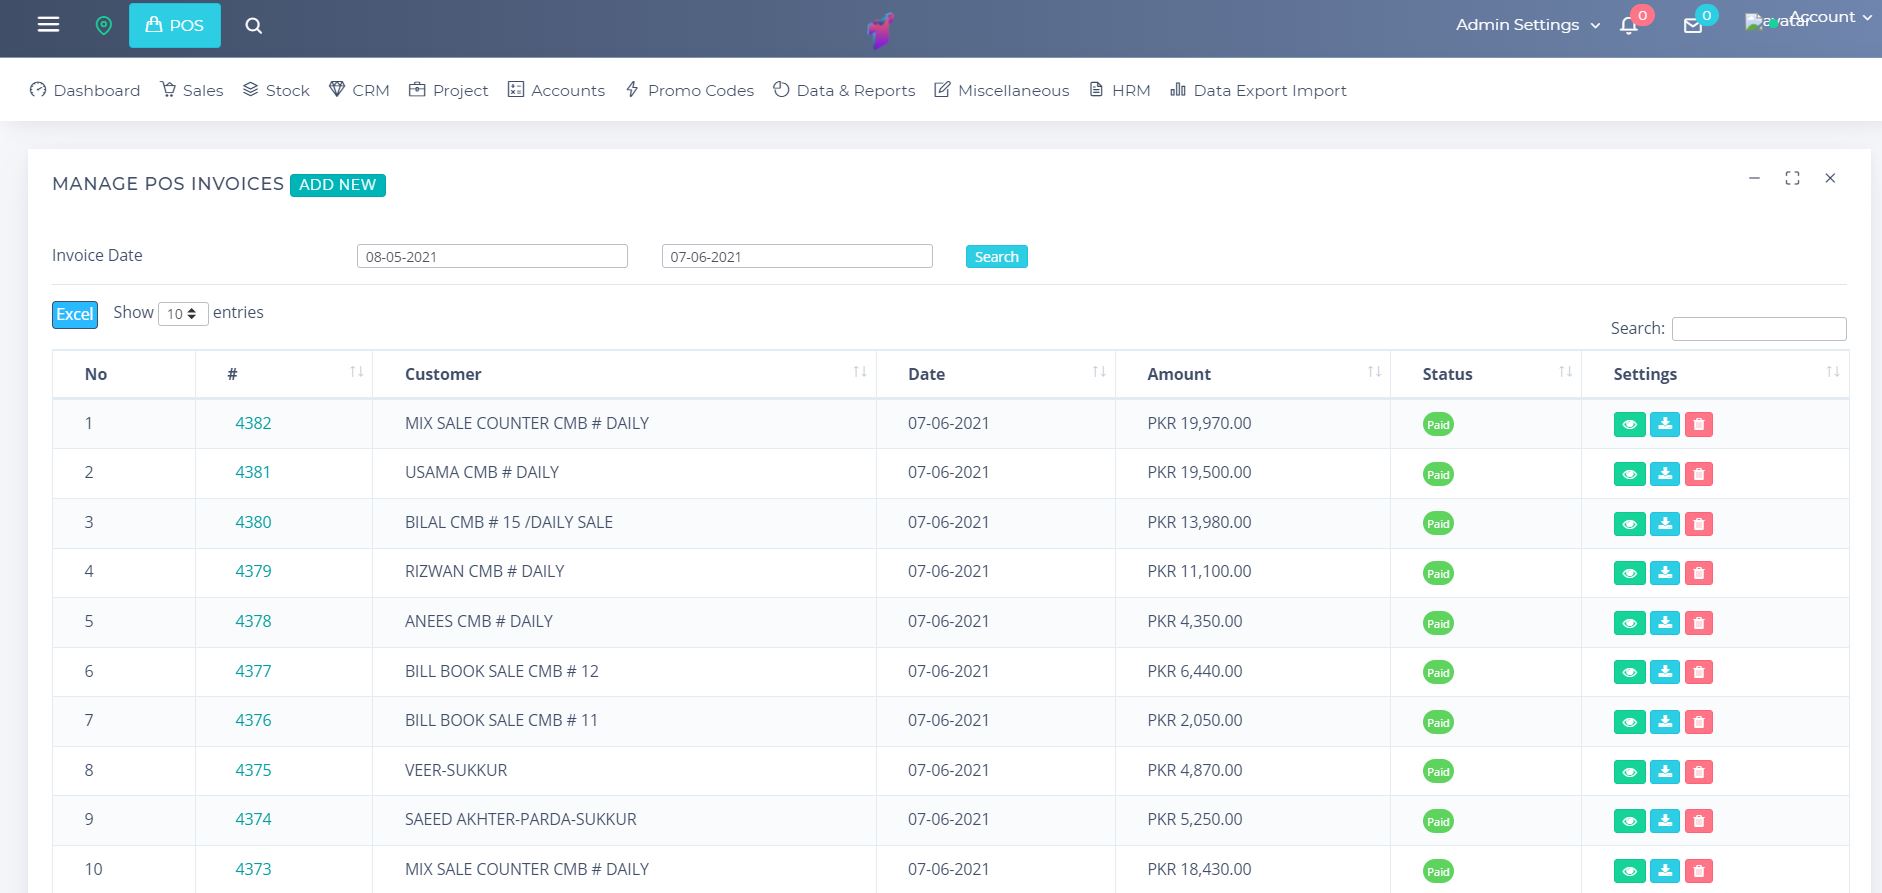Toggle fullscreen for invoices panel
Screen dimensions: 1882x893
(x=1792, y=178)
